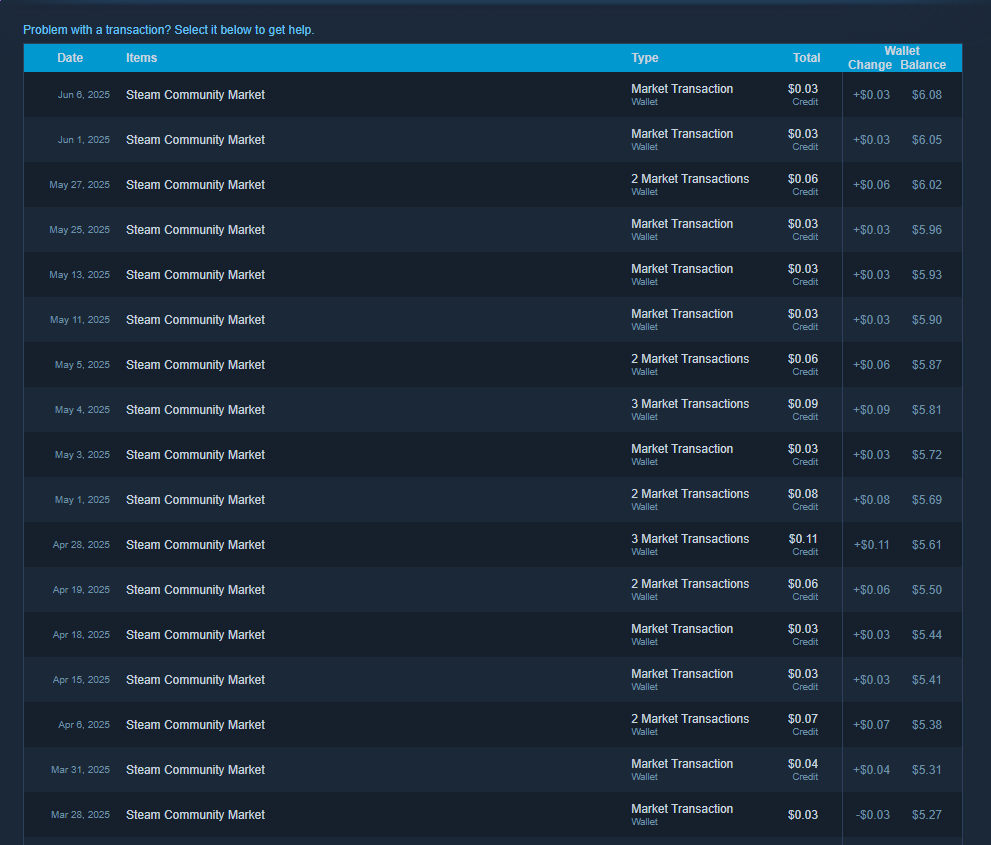Open the May 3, 2025 transaction
The width and height of the screenshot is (991, 845).
click(493, 454)
